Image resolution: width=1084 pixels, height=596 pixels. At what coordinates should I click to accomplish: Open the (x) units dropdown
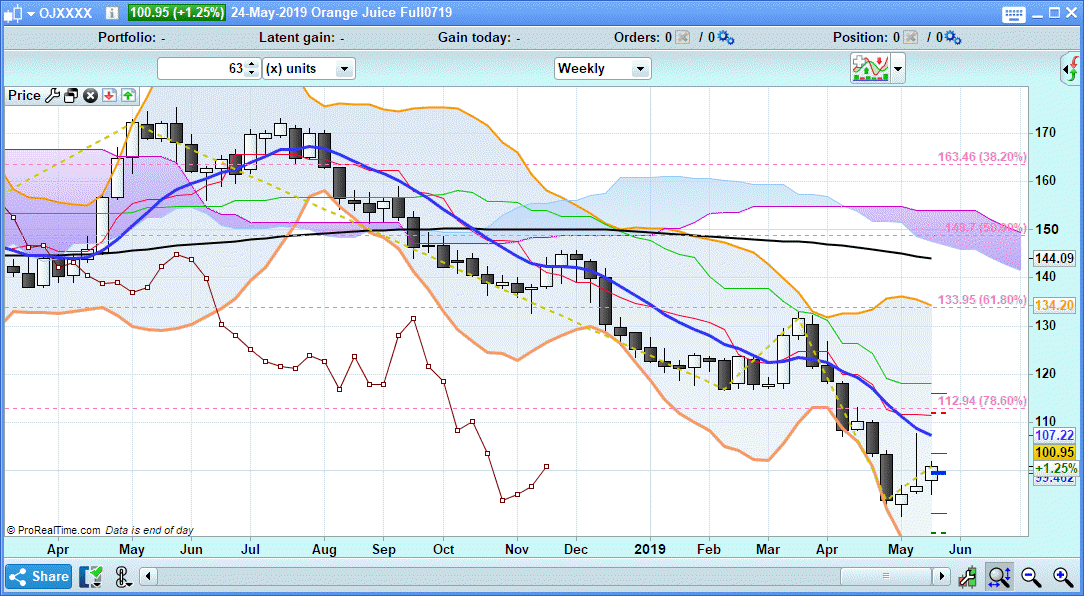[308, 68]
